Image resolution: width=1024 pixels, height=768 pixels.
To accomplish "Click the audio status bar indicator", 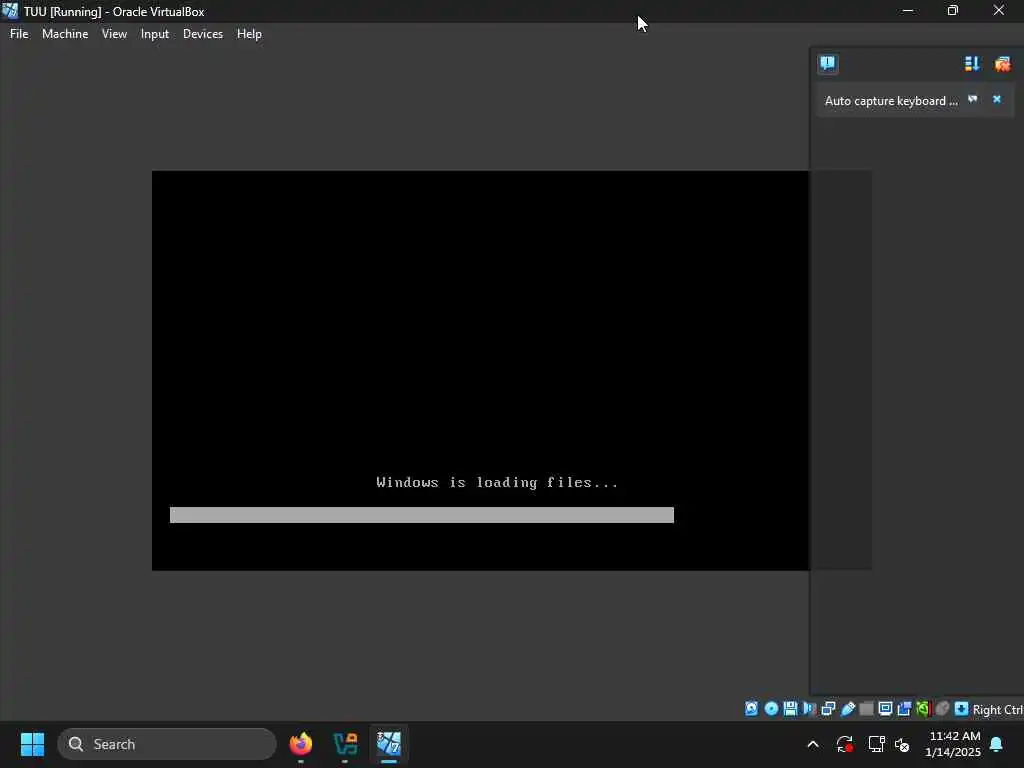I will pyautogui.click(x=810, y=709).
